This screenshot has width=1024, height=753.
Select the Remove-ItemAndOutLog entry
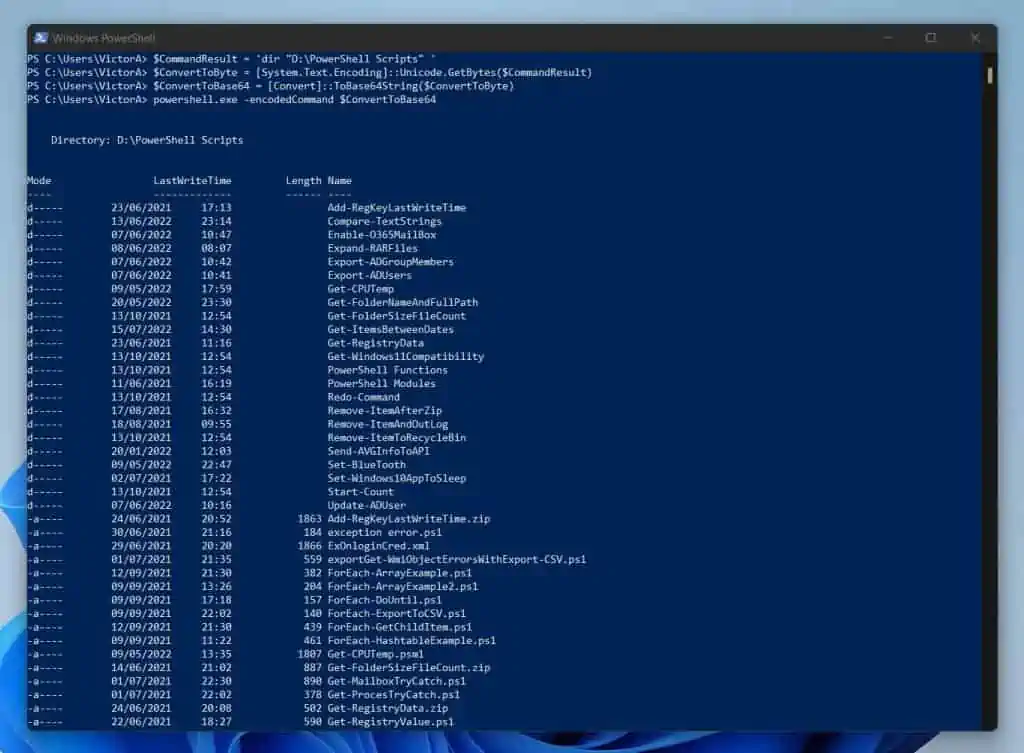click(x=387, y=424)
